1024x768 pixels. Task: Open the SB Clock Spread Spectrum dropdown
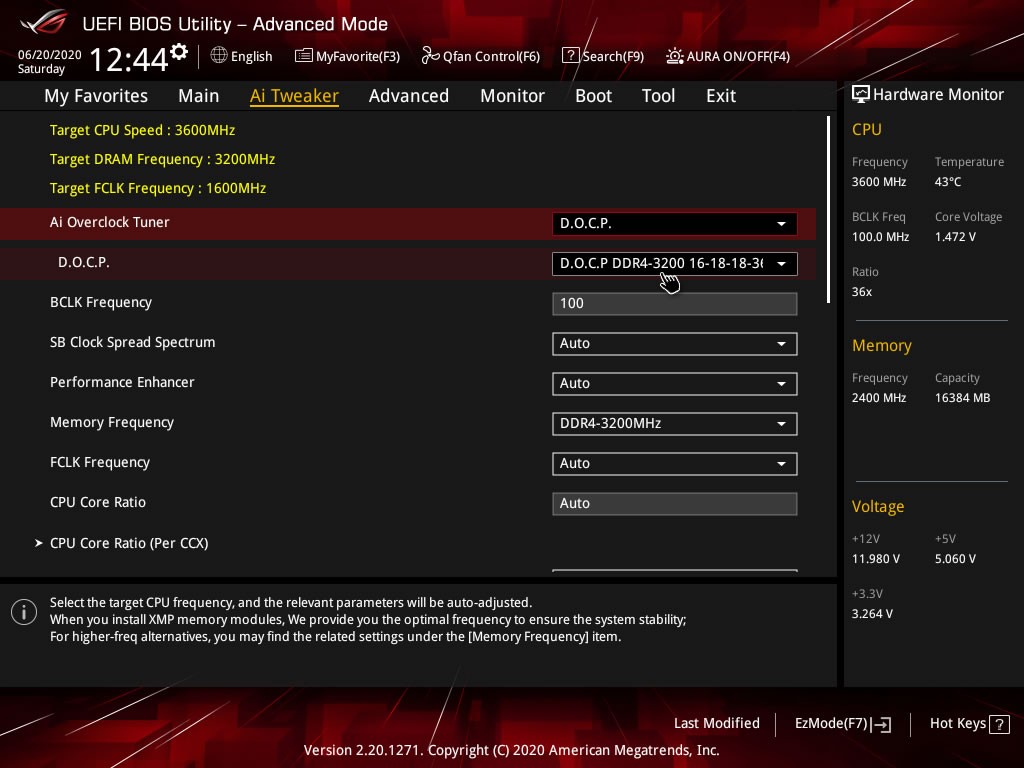(x=674, y=344)
